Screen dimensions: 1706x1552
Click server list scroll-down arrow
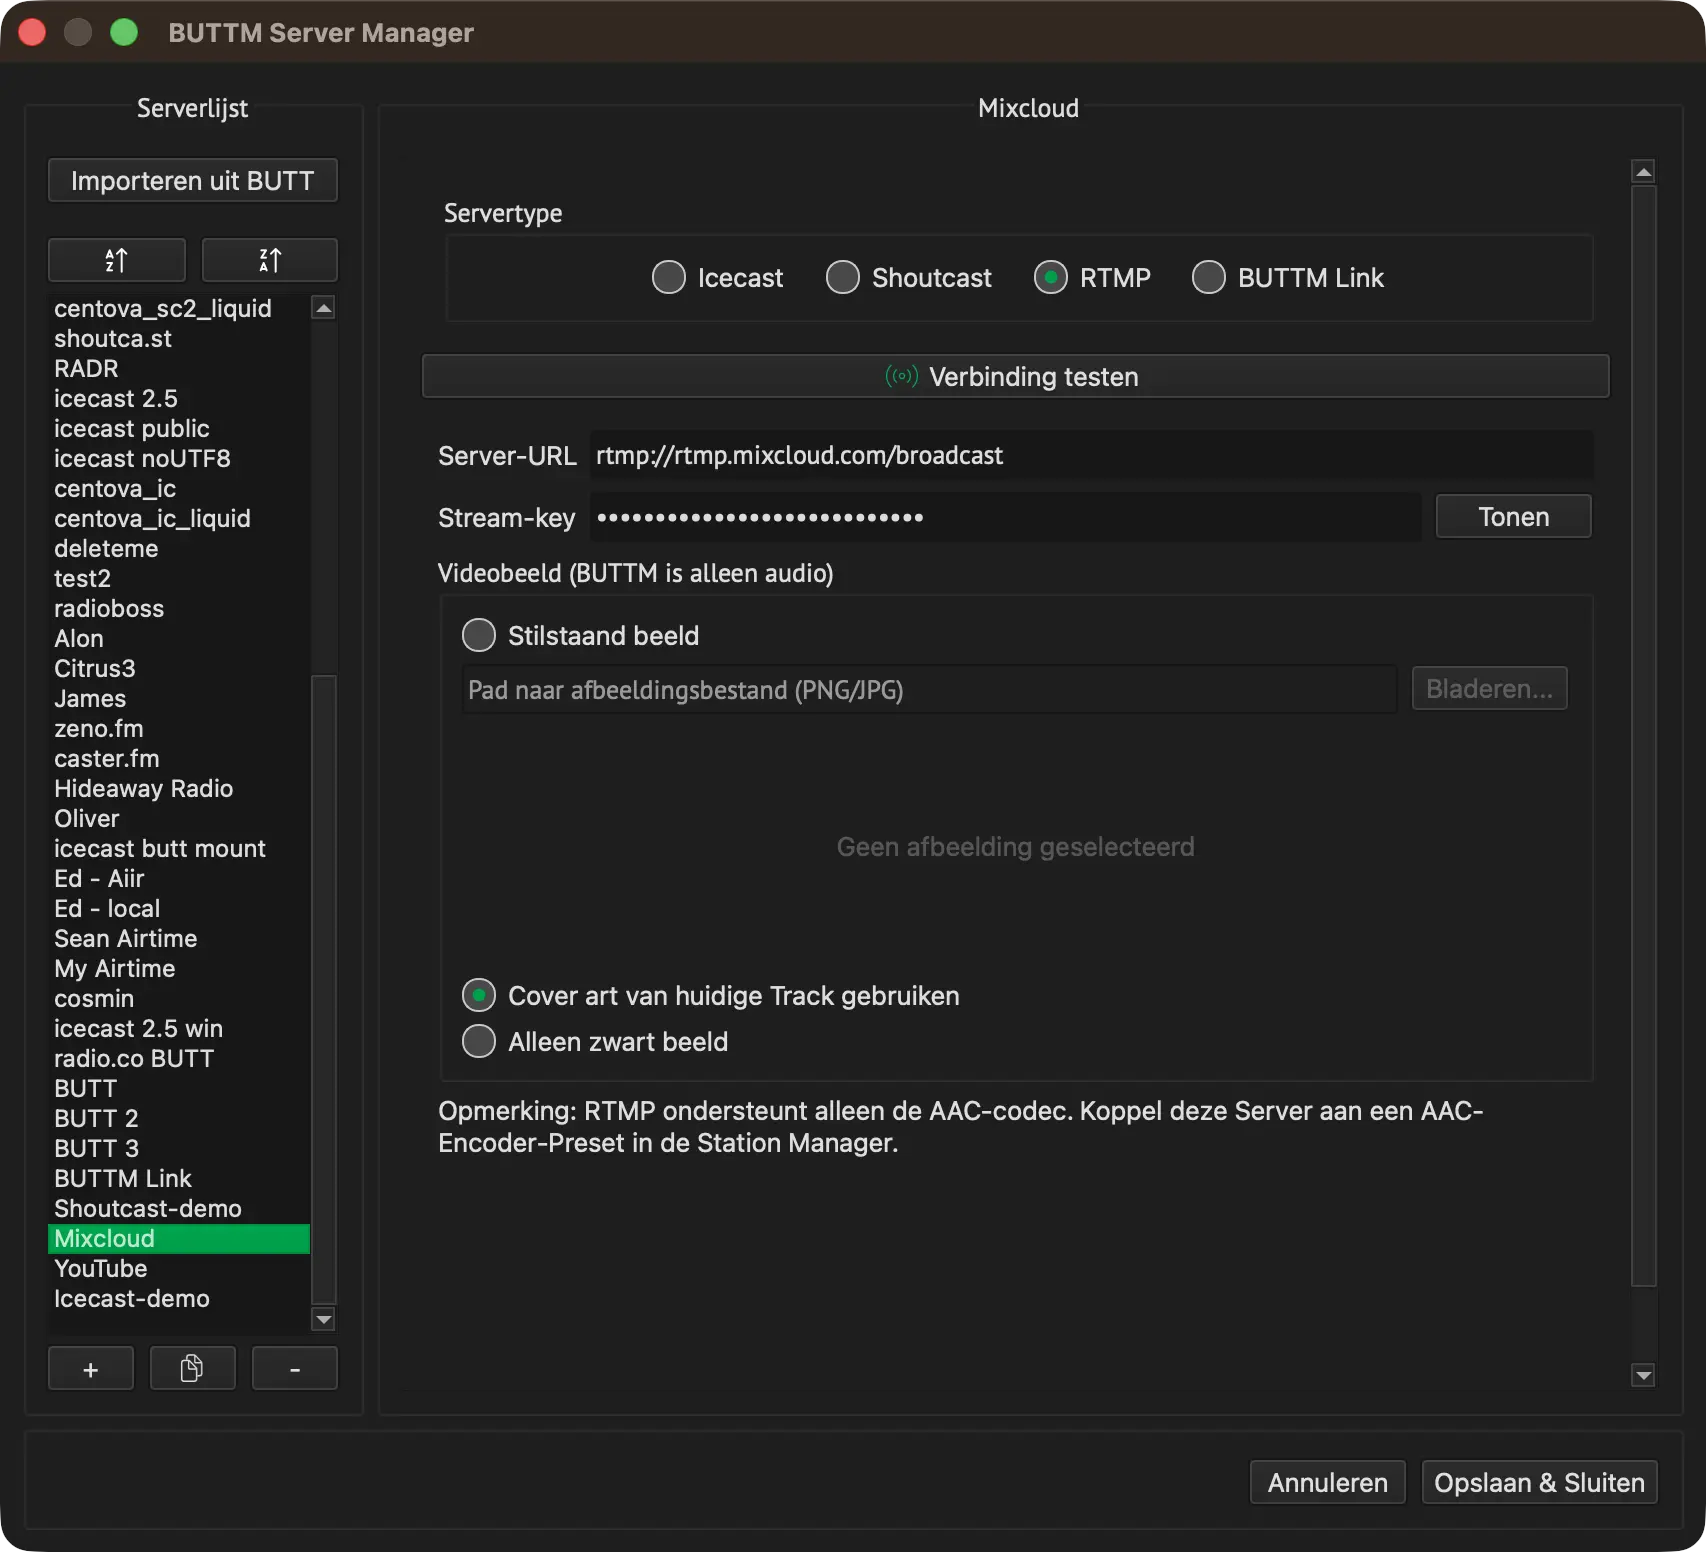[323, 1320]
